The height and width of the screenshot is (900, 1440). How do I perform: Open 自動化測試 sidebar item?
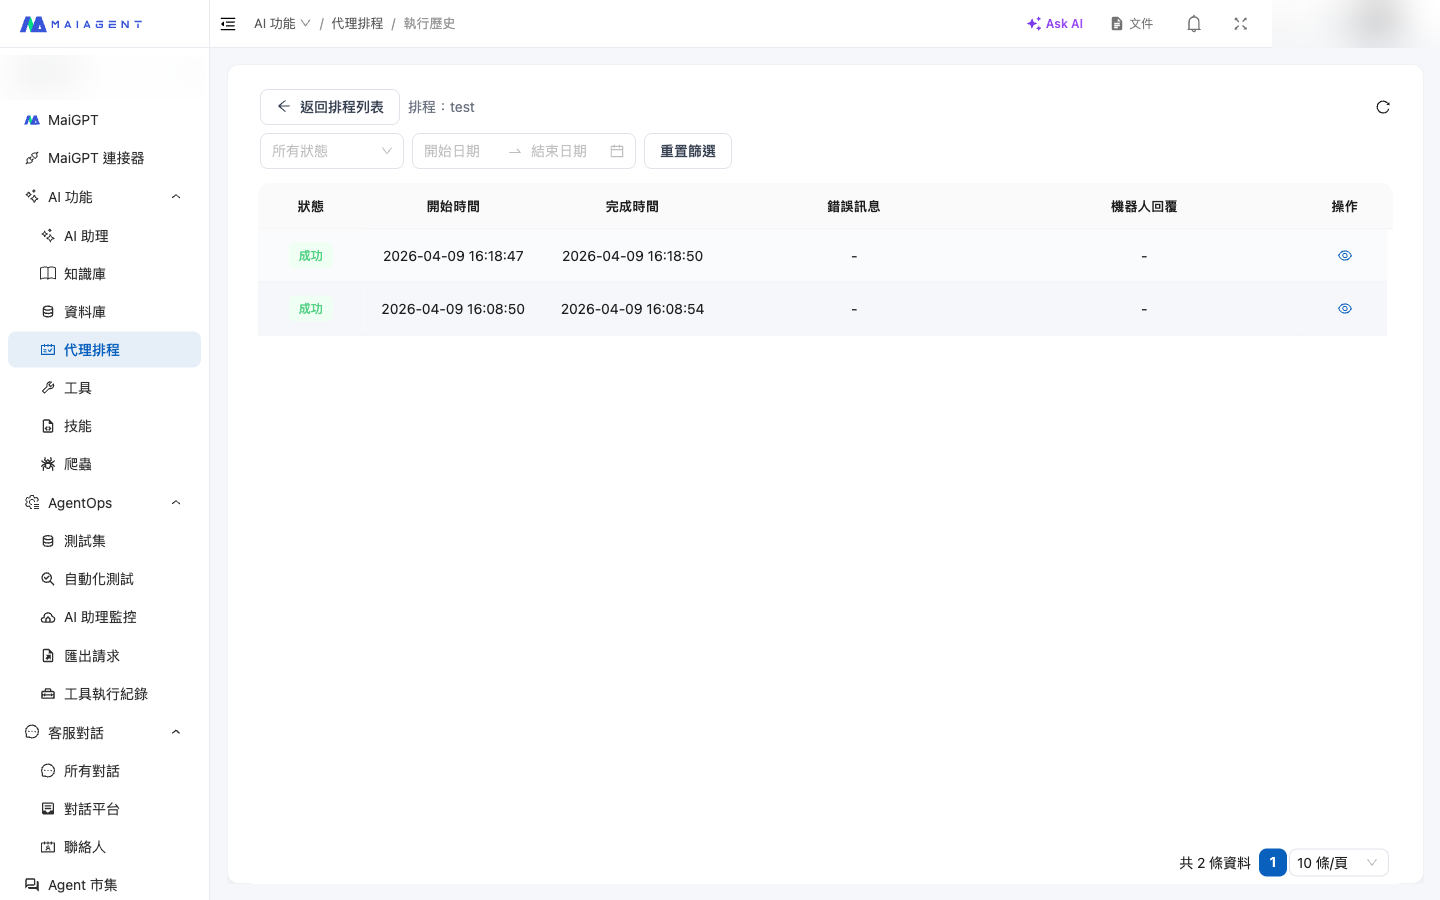click(x=104, y=579)
